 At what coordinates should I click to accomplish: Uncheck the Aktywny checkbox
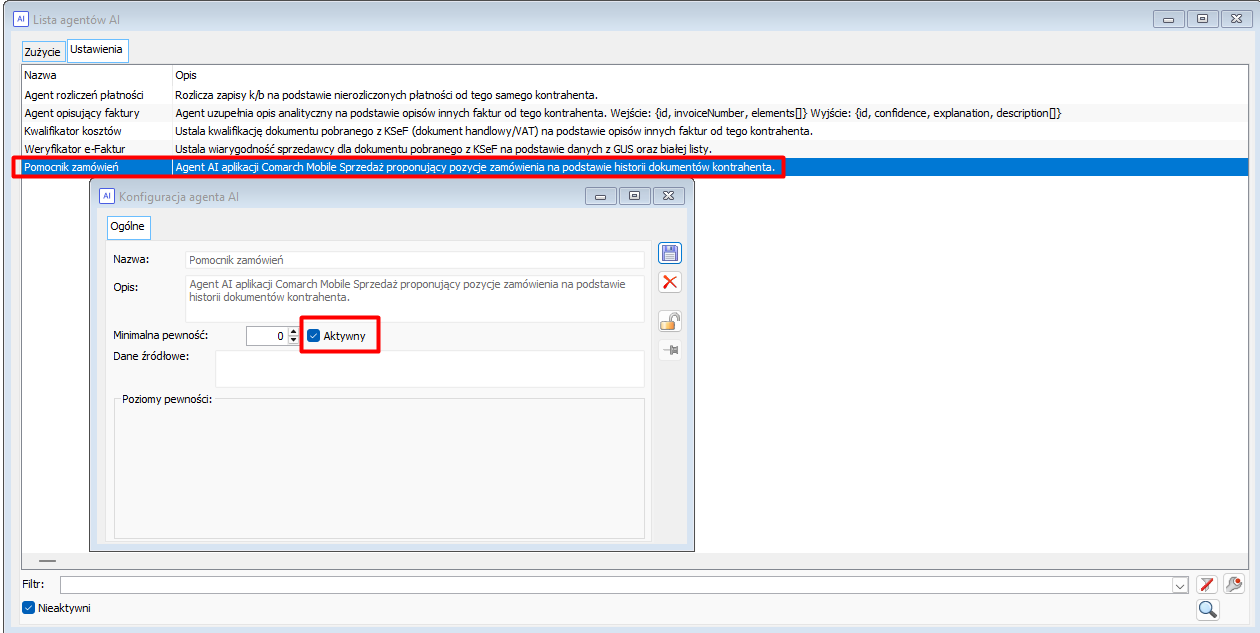tap(313, 336)
